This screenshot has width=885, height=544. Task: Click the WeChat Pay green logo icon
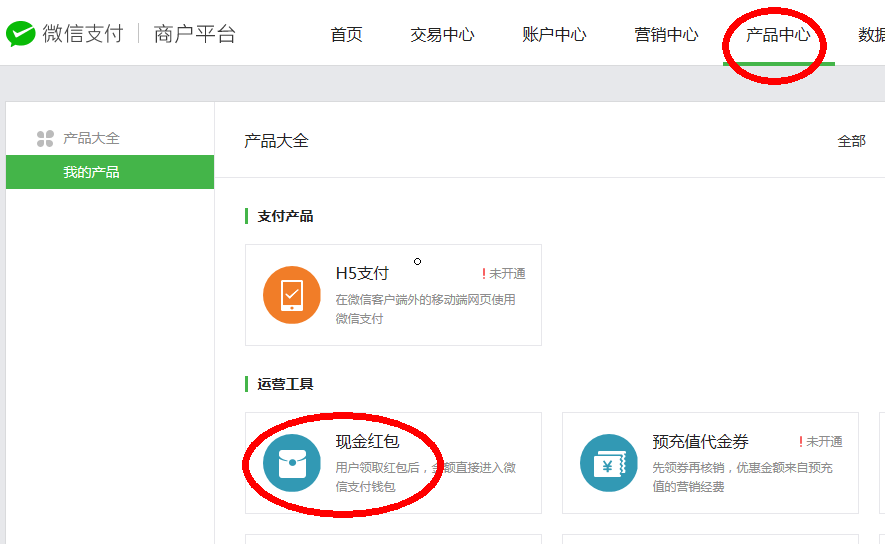pos(21,34)
